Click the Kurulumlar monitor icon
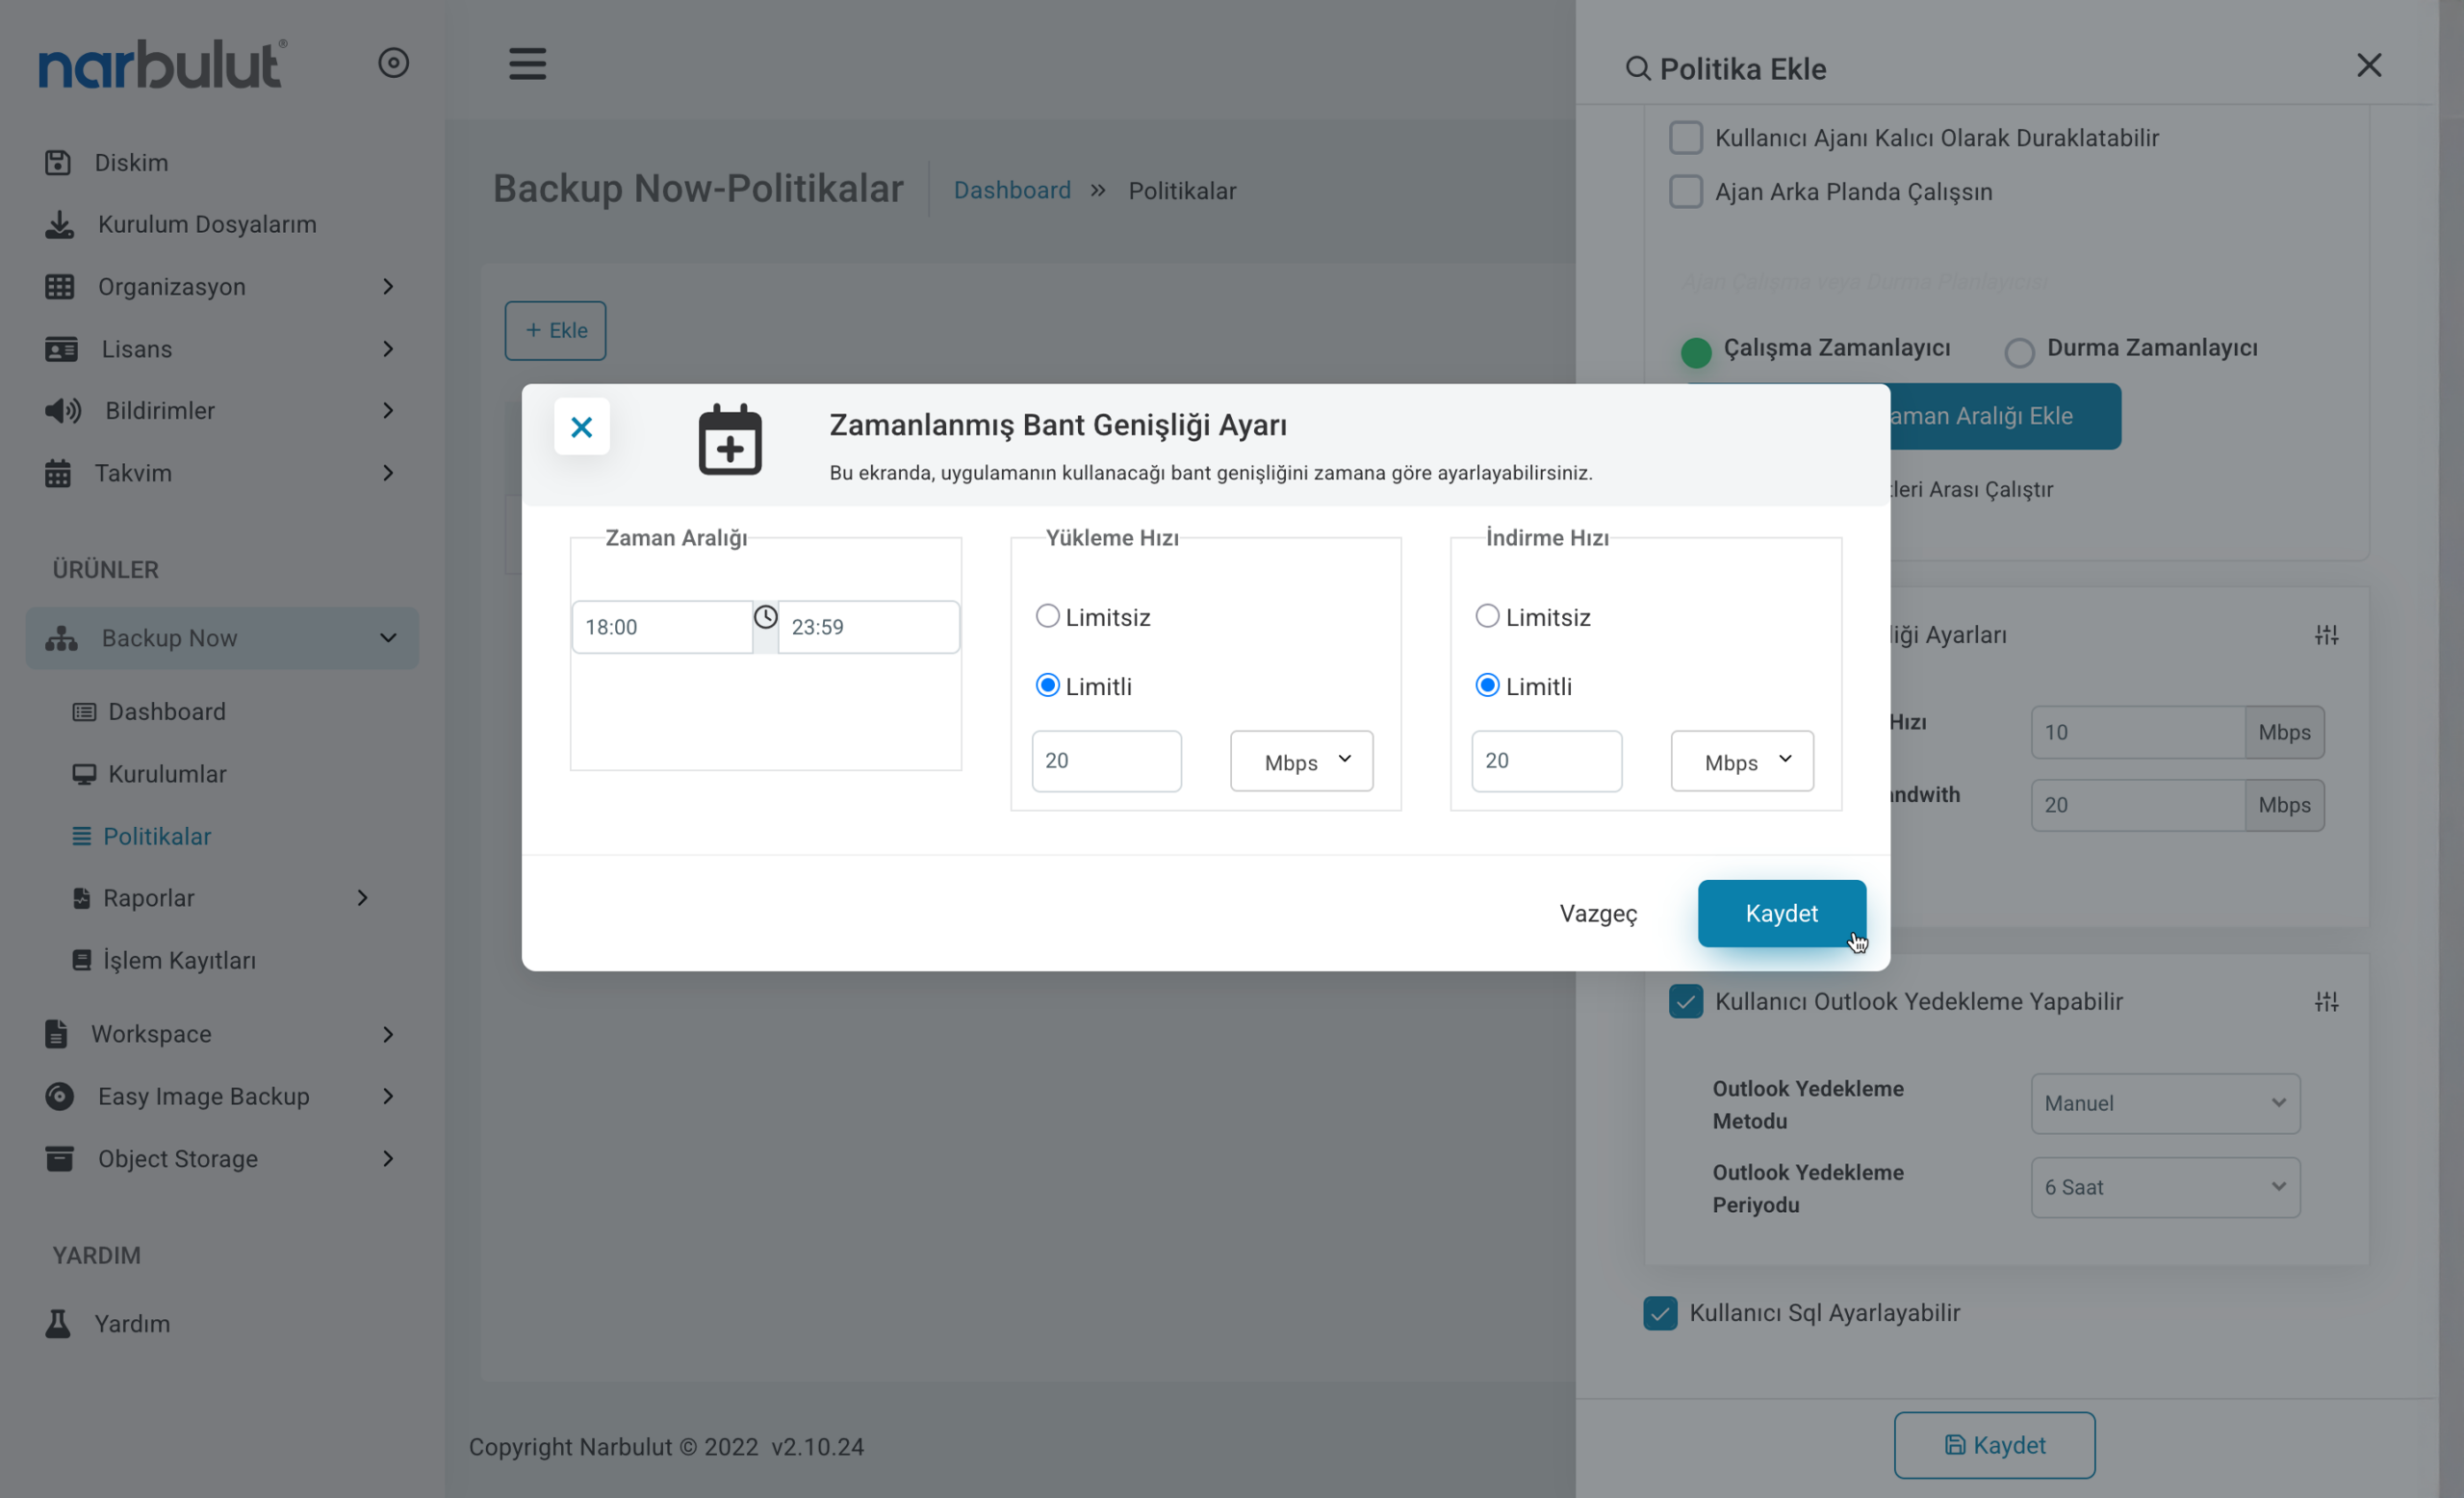 pos(84,774)
